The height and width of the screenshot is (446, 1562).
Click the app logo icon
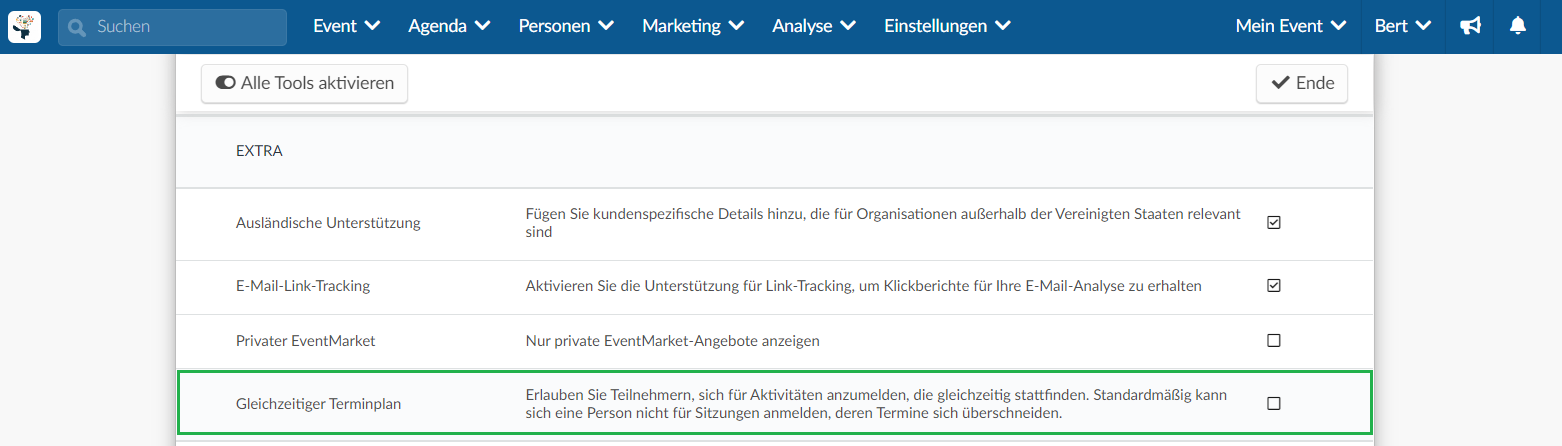click(x=24, y=27)
